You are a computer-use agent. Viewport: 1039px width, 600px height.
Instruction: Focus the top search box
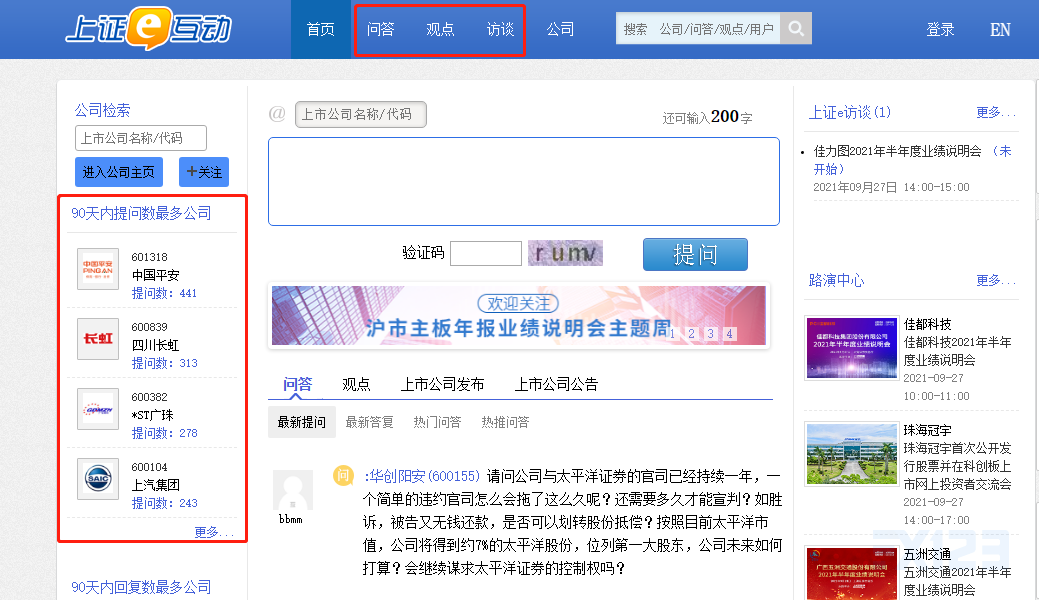tap(698, 29)
